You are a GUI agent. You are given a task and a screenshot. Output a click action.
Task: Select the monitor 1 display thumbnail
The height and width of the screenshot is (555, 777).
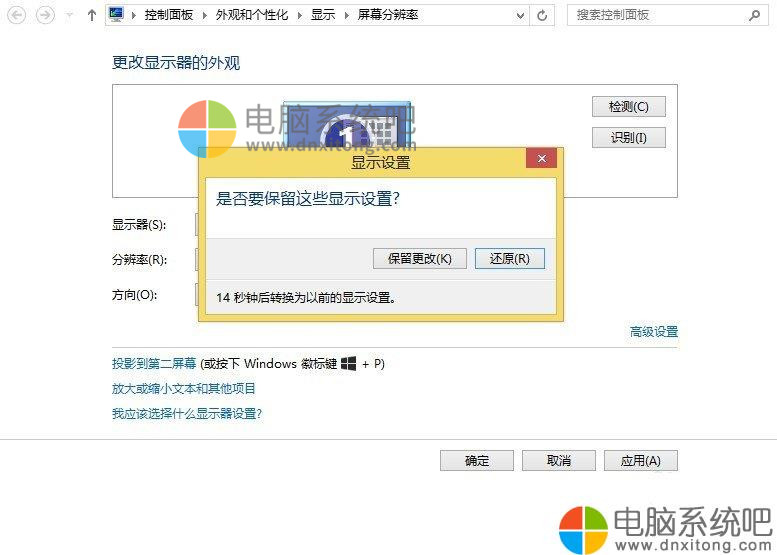pos(346,127)
